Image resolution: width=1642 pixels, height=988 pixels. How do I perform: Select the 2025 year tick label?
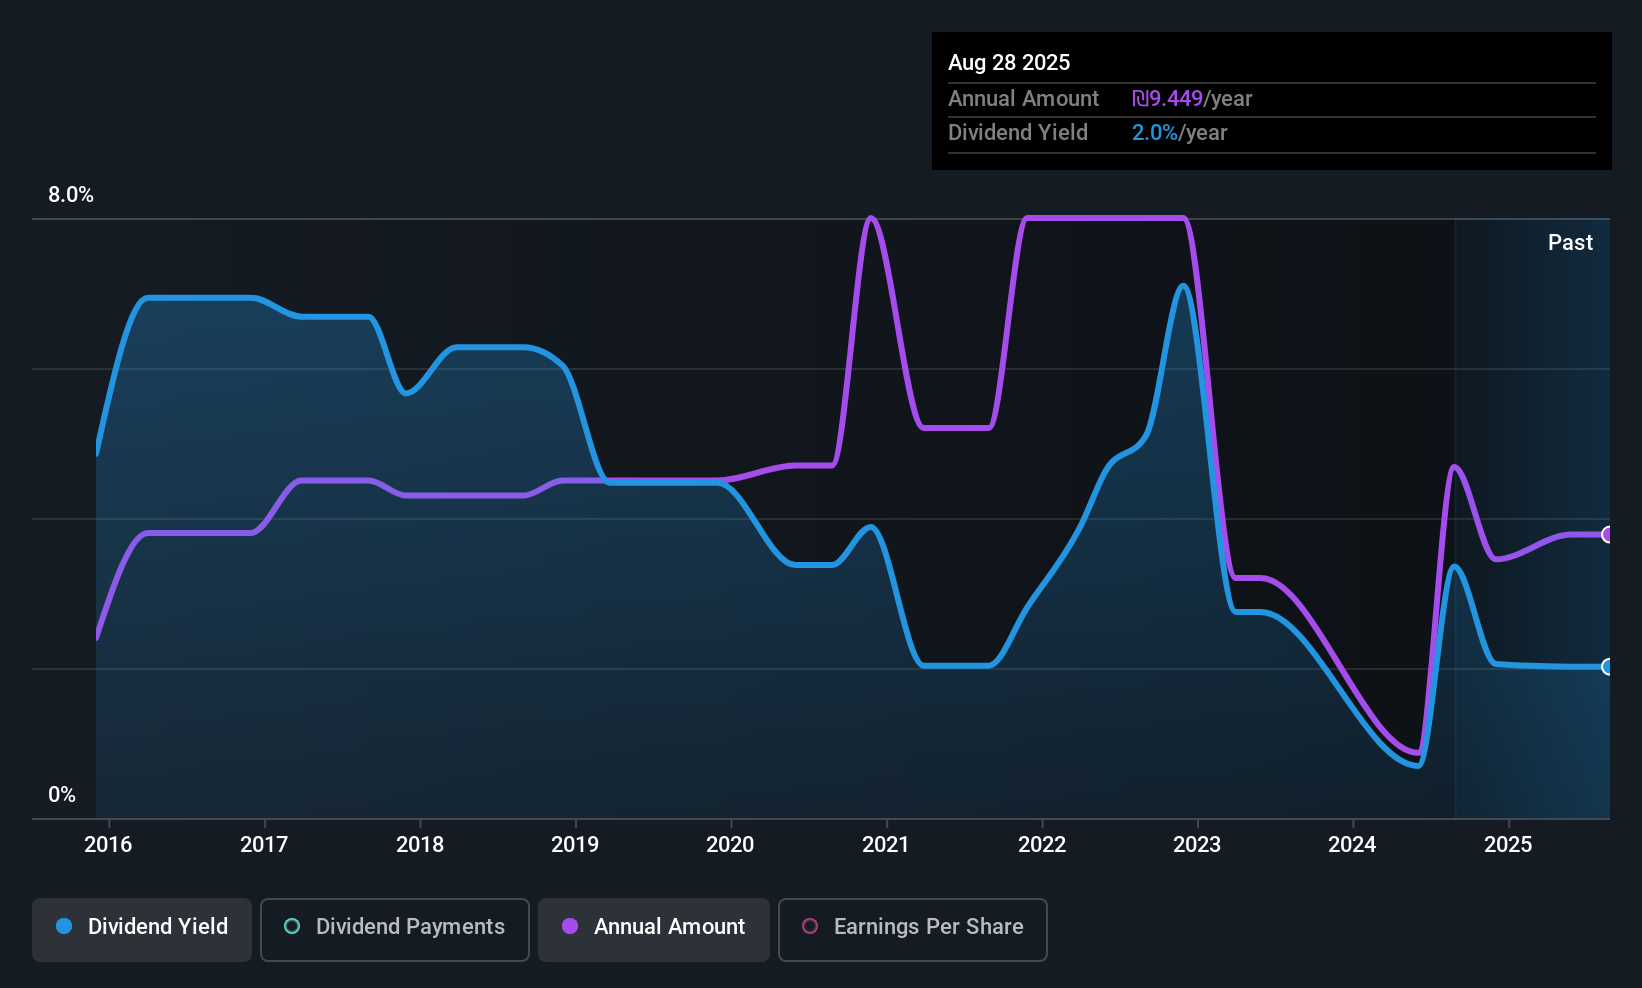click(x=1508, y=845)
